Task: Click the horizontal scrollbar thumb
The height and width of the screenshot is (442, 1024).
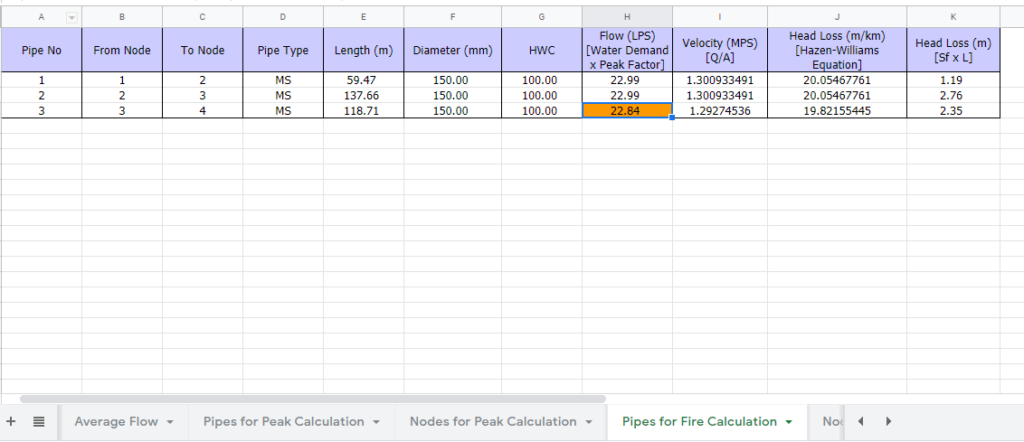Action: pyautogui.click(x=313, y=398)
